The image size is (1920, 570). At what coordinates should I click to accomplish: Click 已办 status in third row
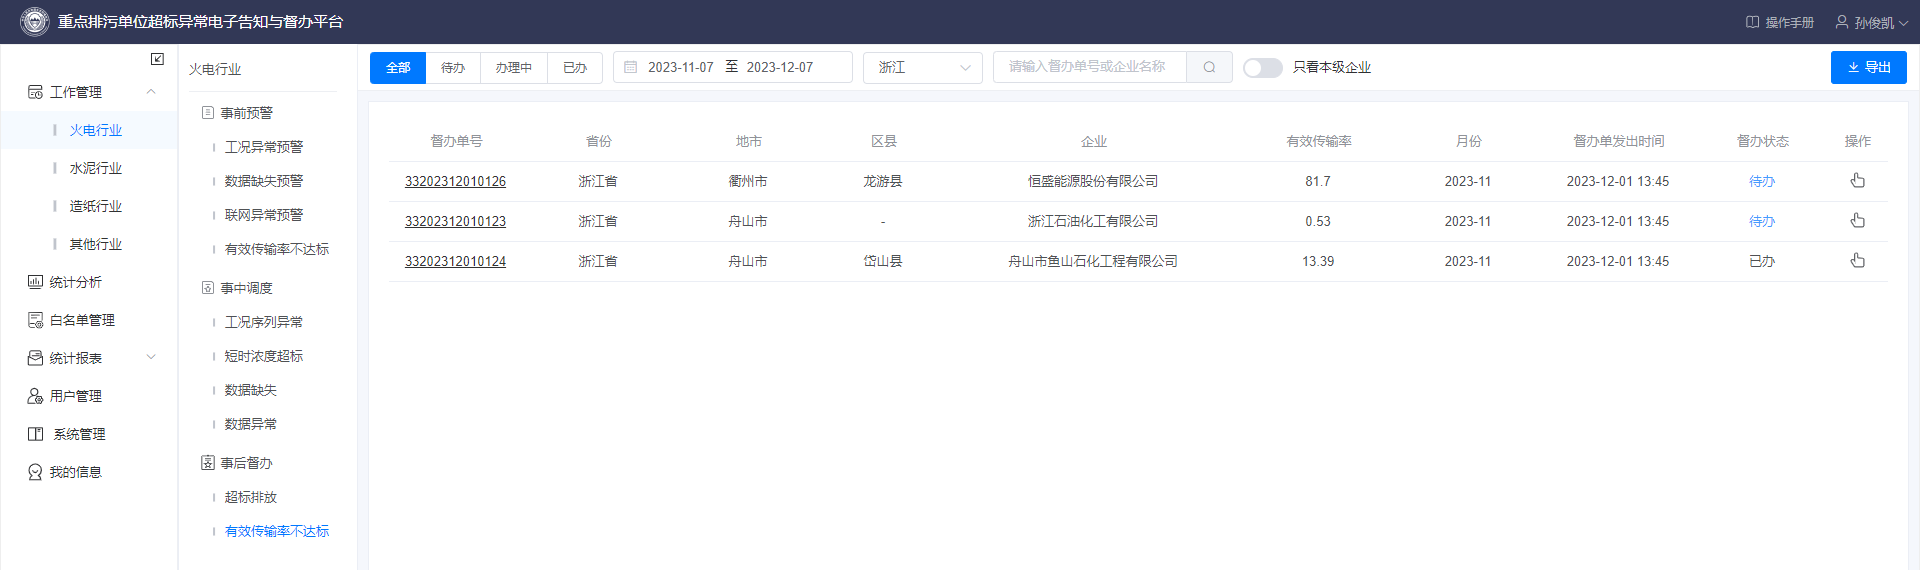tap(1762, 261)
